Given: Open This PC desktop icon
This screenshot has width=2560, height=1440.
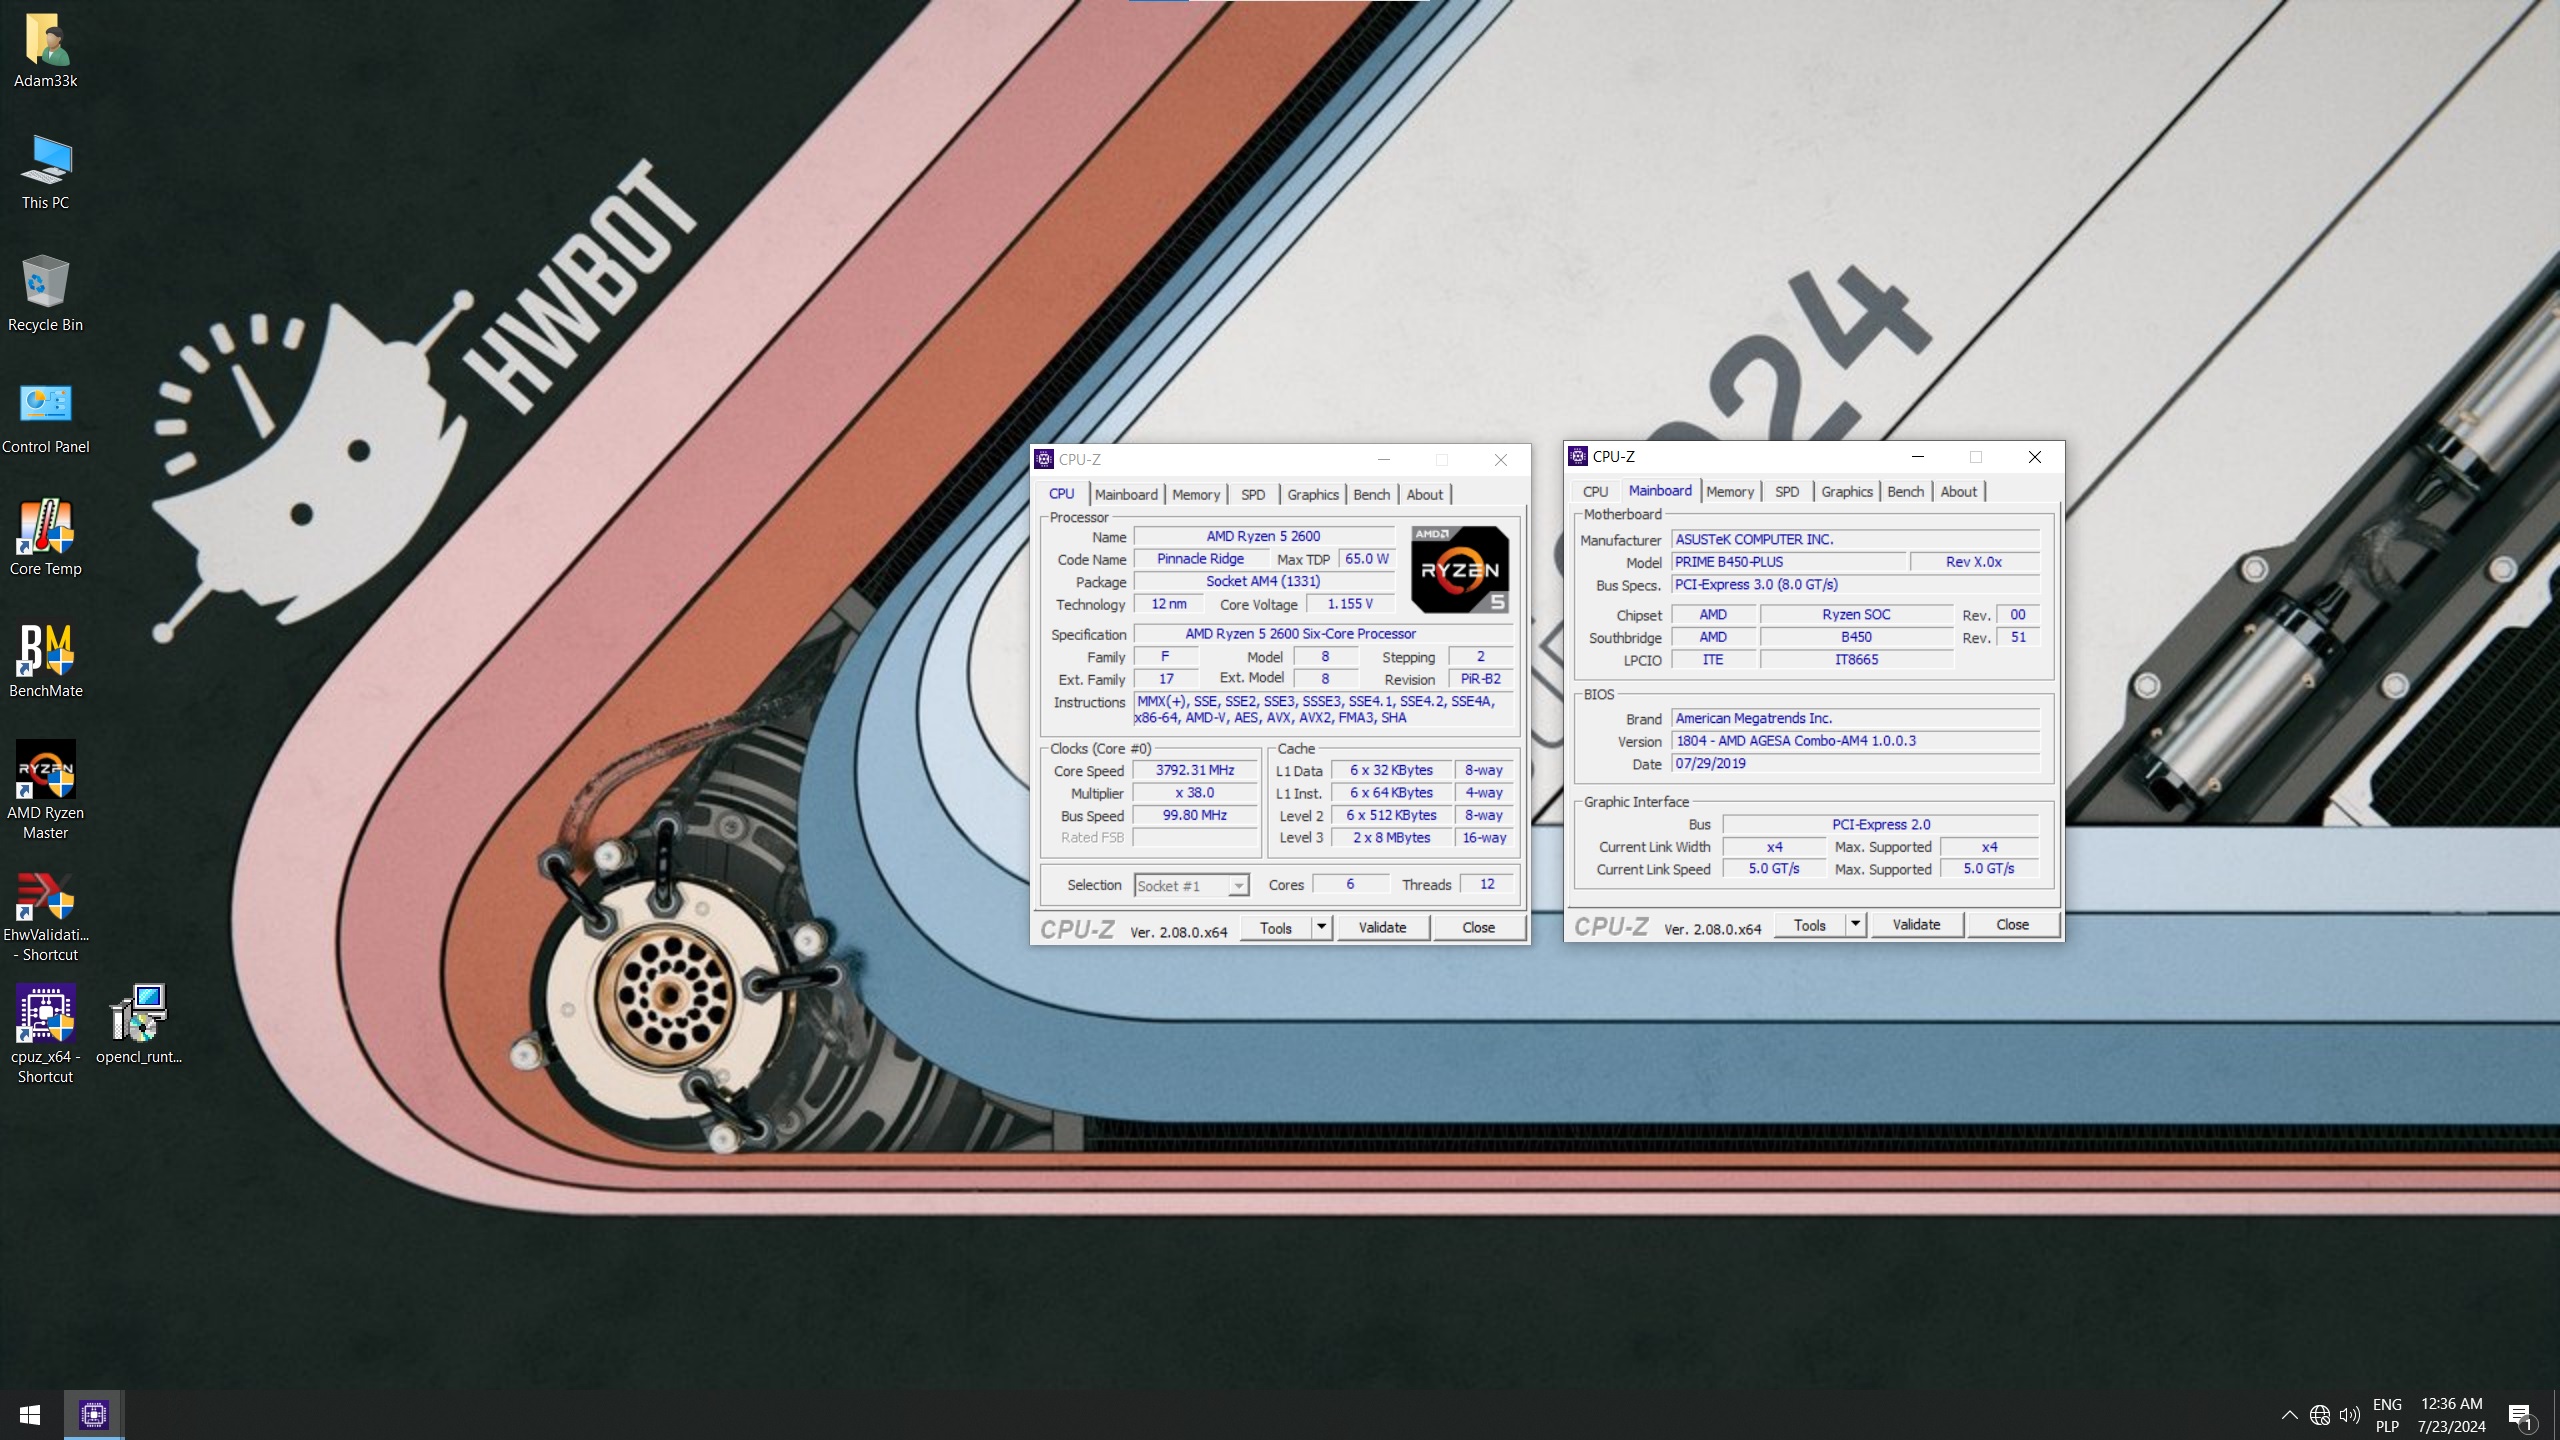Looking at the screenshot, I should 45,172.
